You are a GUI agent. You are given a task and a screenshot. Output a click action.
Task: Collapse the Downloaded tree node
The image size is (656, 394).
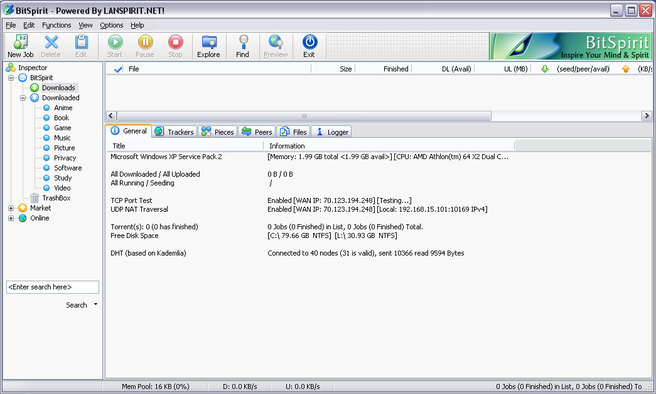coord(23,98)
